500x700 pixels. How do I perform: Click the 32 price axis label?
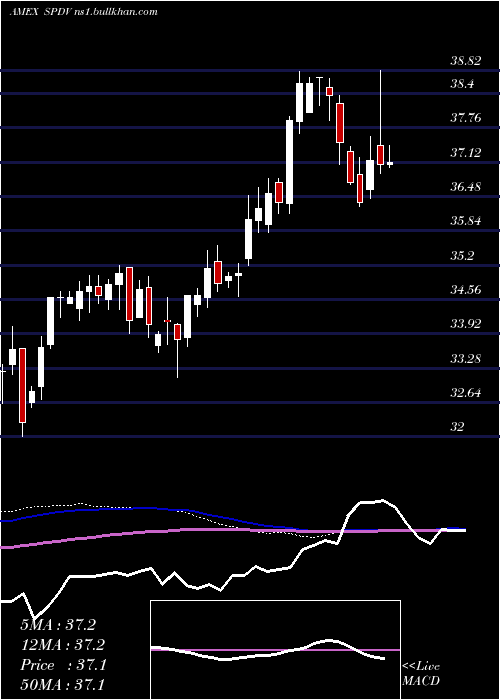coord(457,426)
